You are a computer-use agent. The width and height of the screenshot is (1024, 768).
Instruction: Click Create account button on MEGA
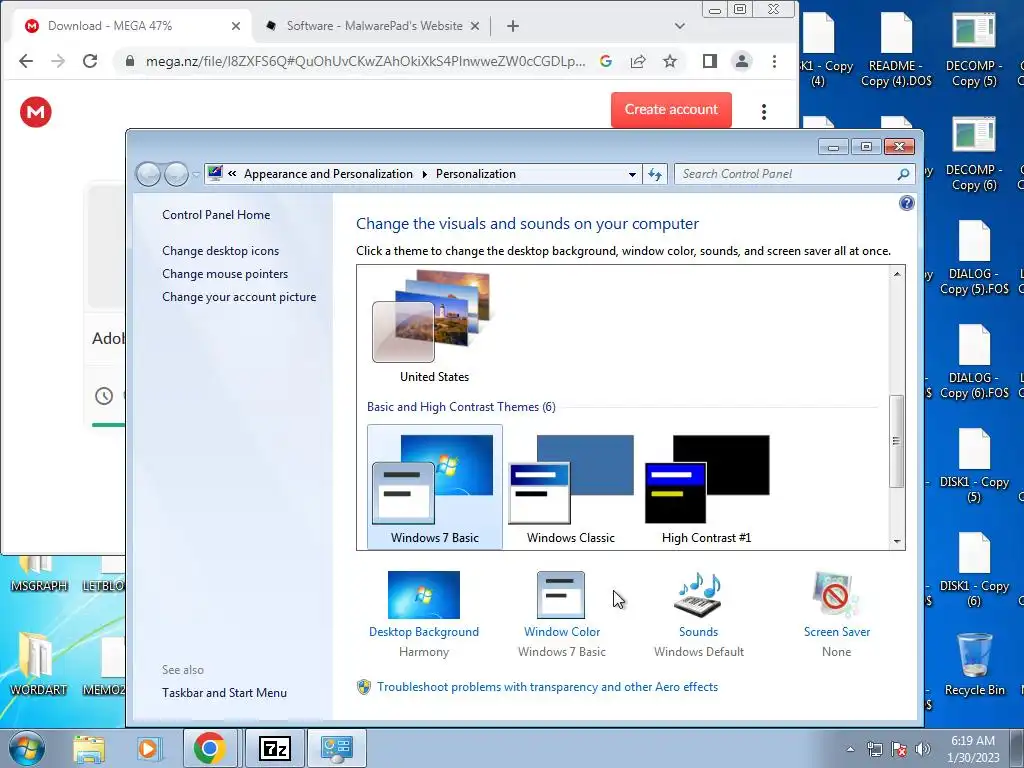(x=671, y=110)
